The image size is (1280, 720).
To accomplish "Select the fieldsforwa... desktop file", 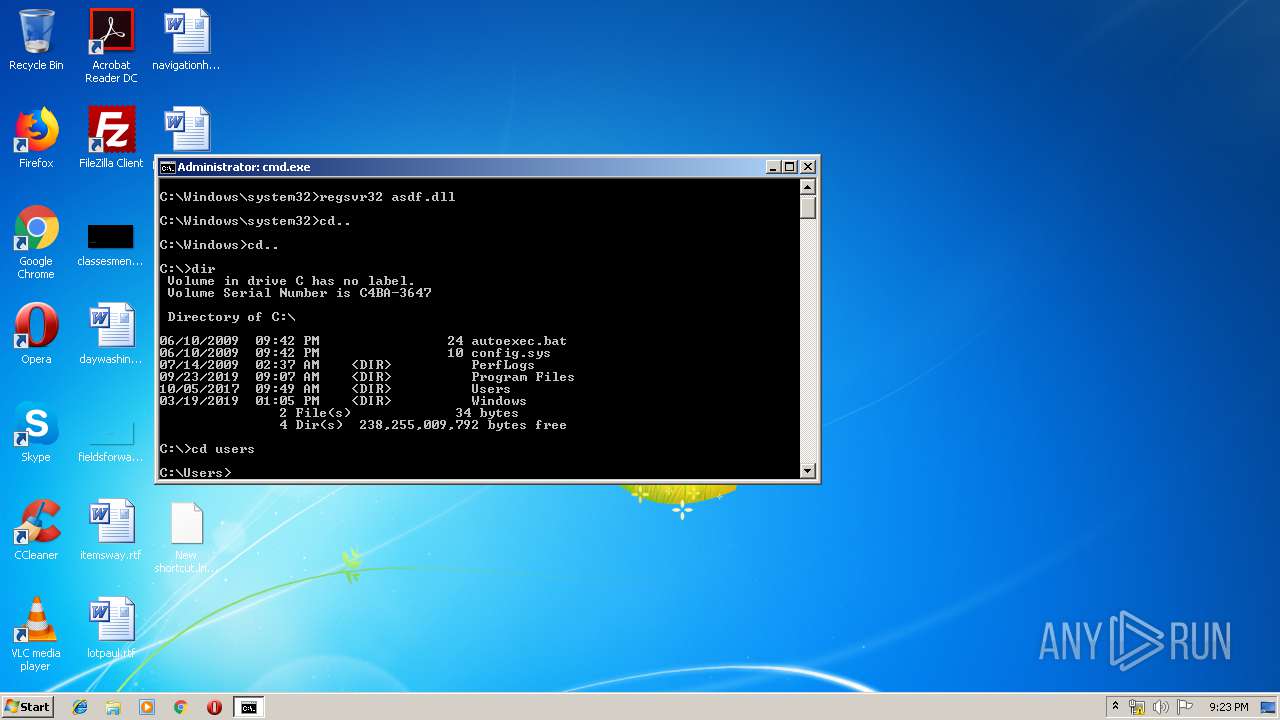I will click(111, 440).
